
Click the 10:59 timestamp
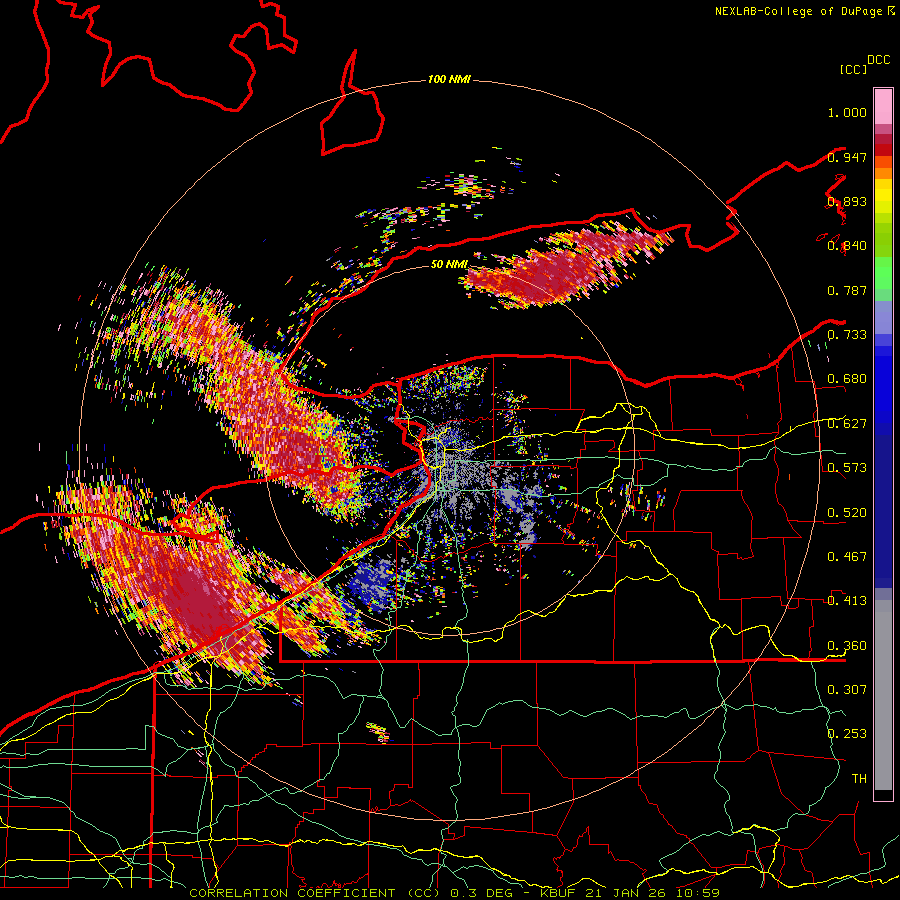[697, 893]
